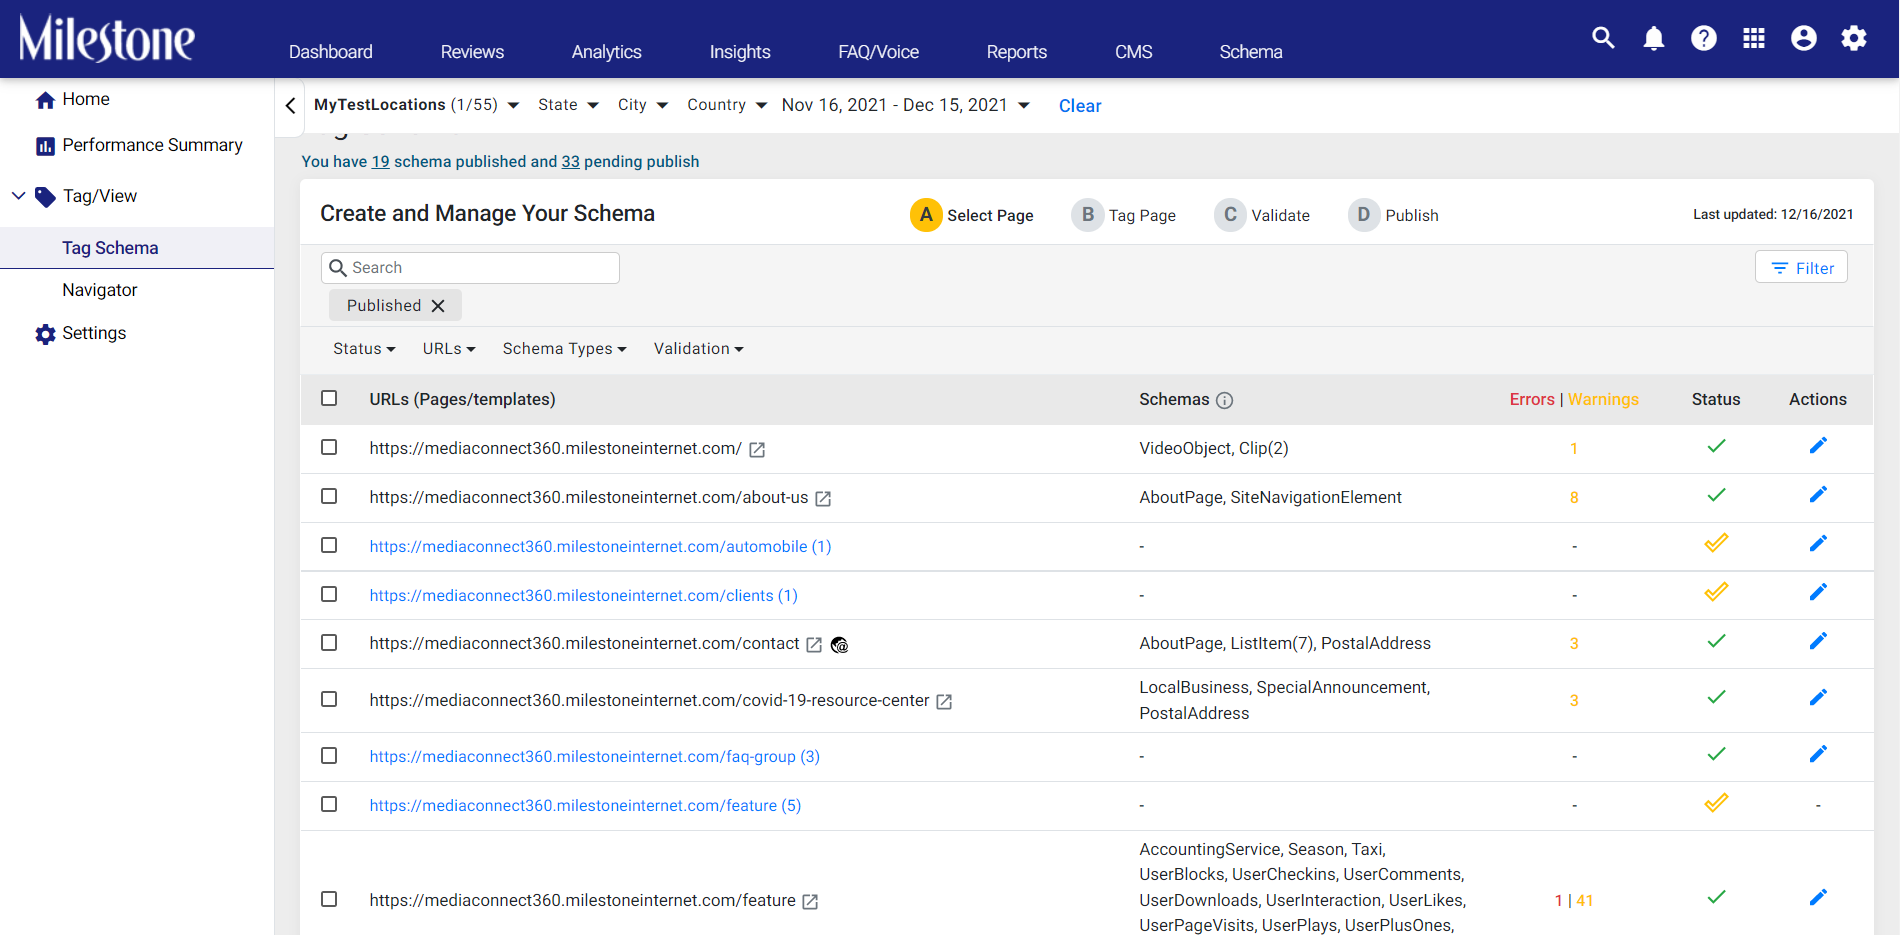Select Navigator in the sidebar

click(100, 290)
